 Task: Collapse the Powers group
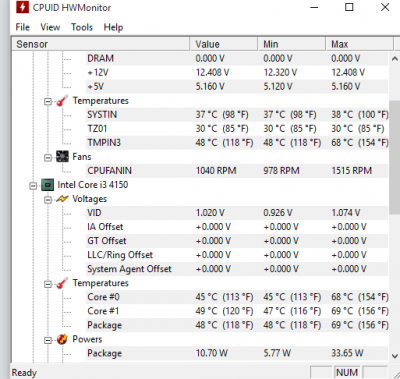(48, 340)
